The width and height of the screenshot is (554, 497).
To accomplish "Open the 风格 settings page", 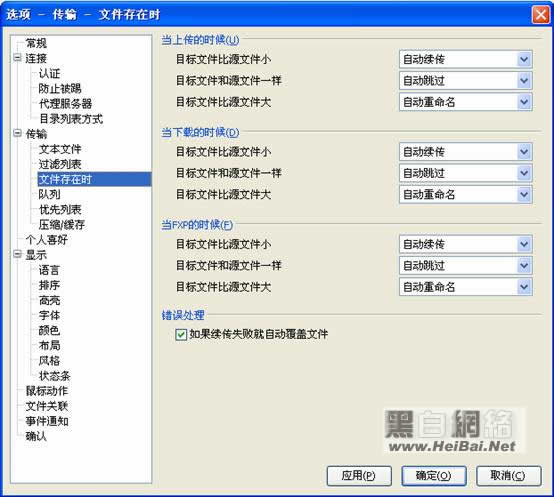I will (49, 361).
